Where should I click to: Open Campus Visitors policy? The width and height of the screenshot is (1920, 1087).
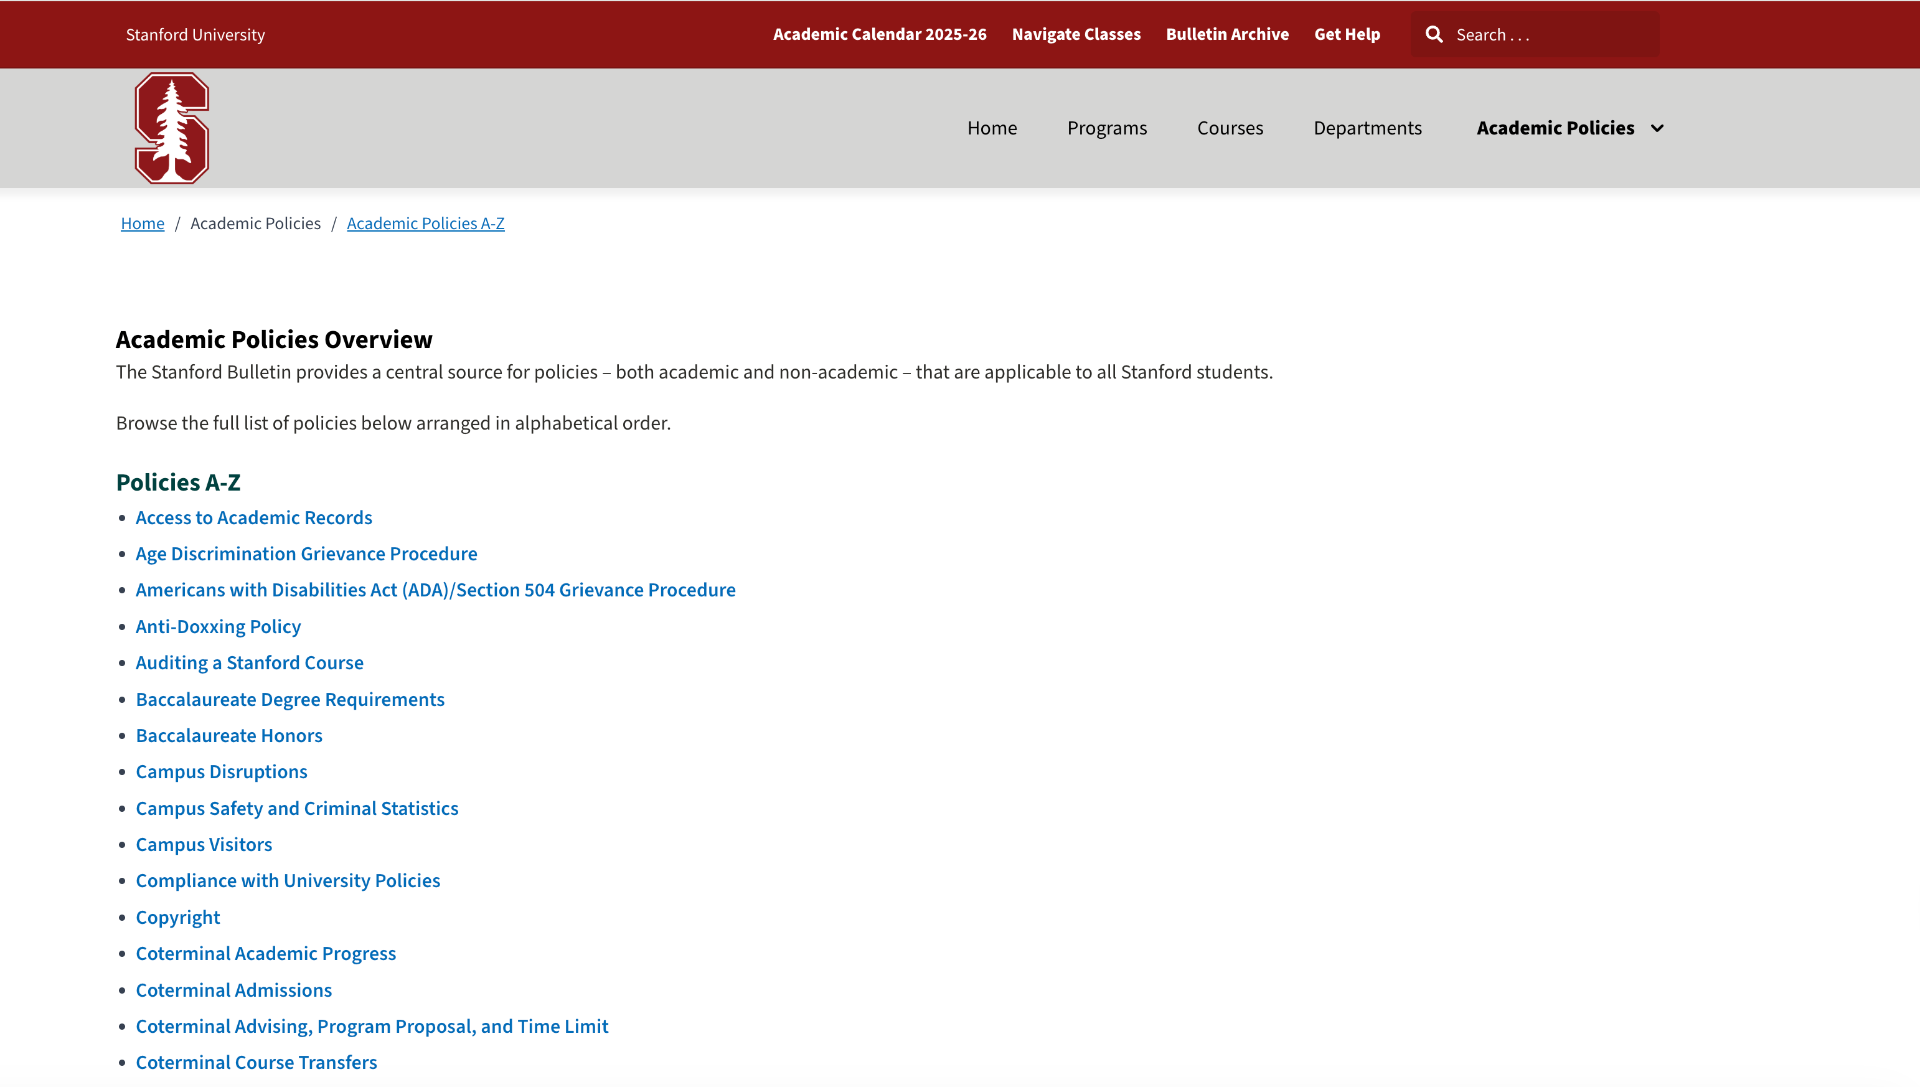[x=204, y=845]
